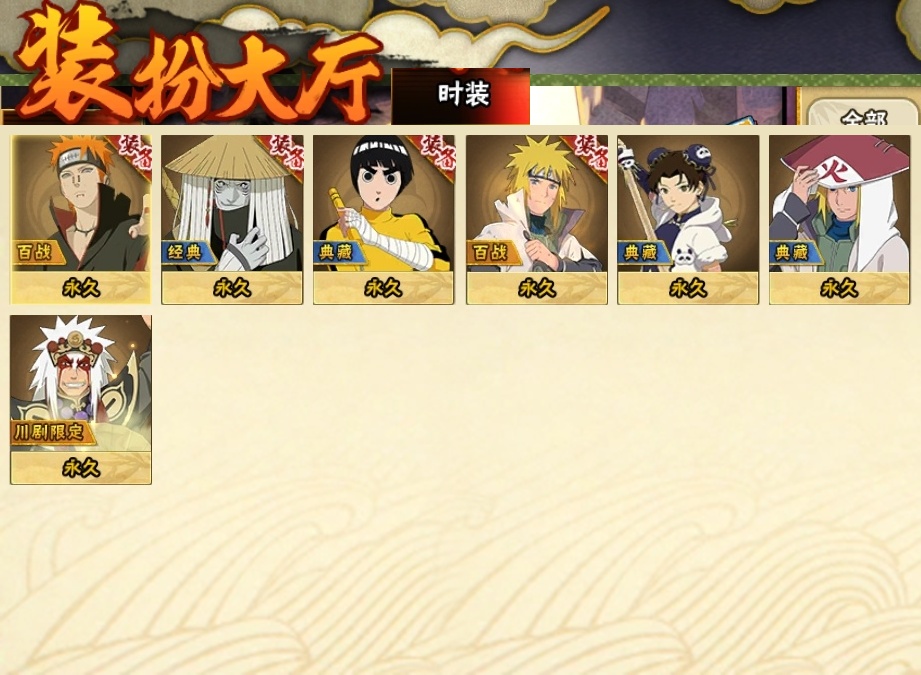Click 永久 label under Tenten costume

coord(688,288)
